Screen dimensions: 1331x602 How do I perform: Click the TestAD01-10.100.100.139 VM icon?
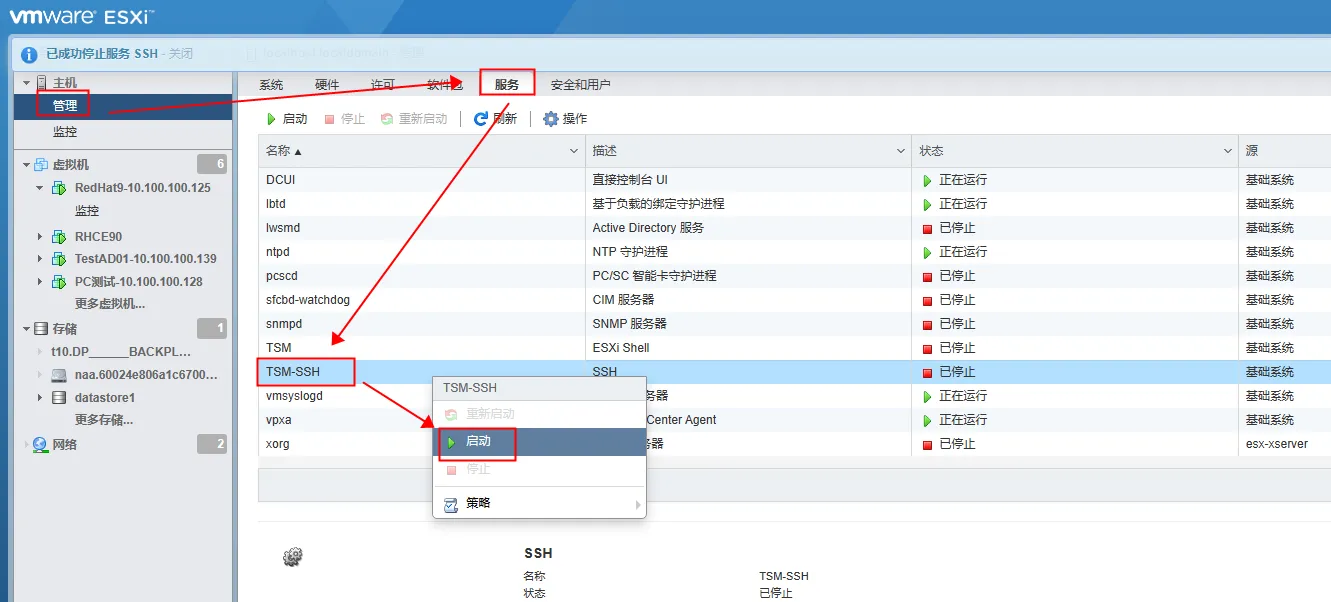pos(59,259)
